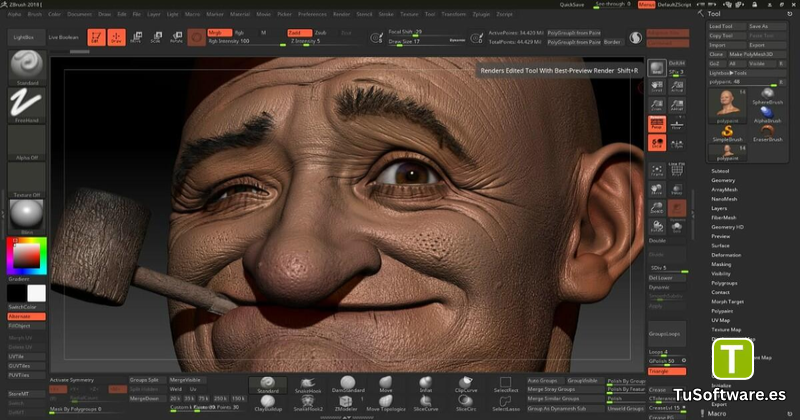Open the Alpha menu
The height and width of the screenshot is (420, 800).
(14, 14)
